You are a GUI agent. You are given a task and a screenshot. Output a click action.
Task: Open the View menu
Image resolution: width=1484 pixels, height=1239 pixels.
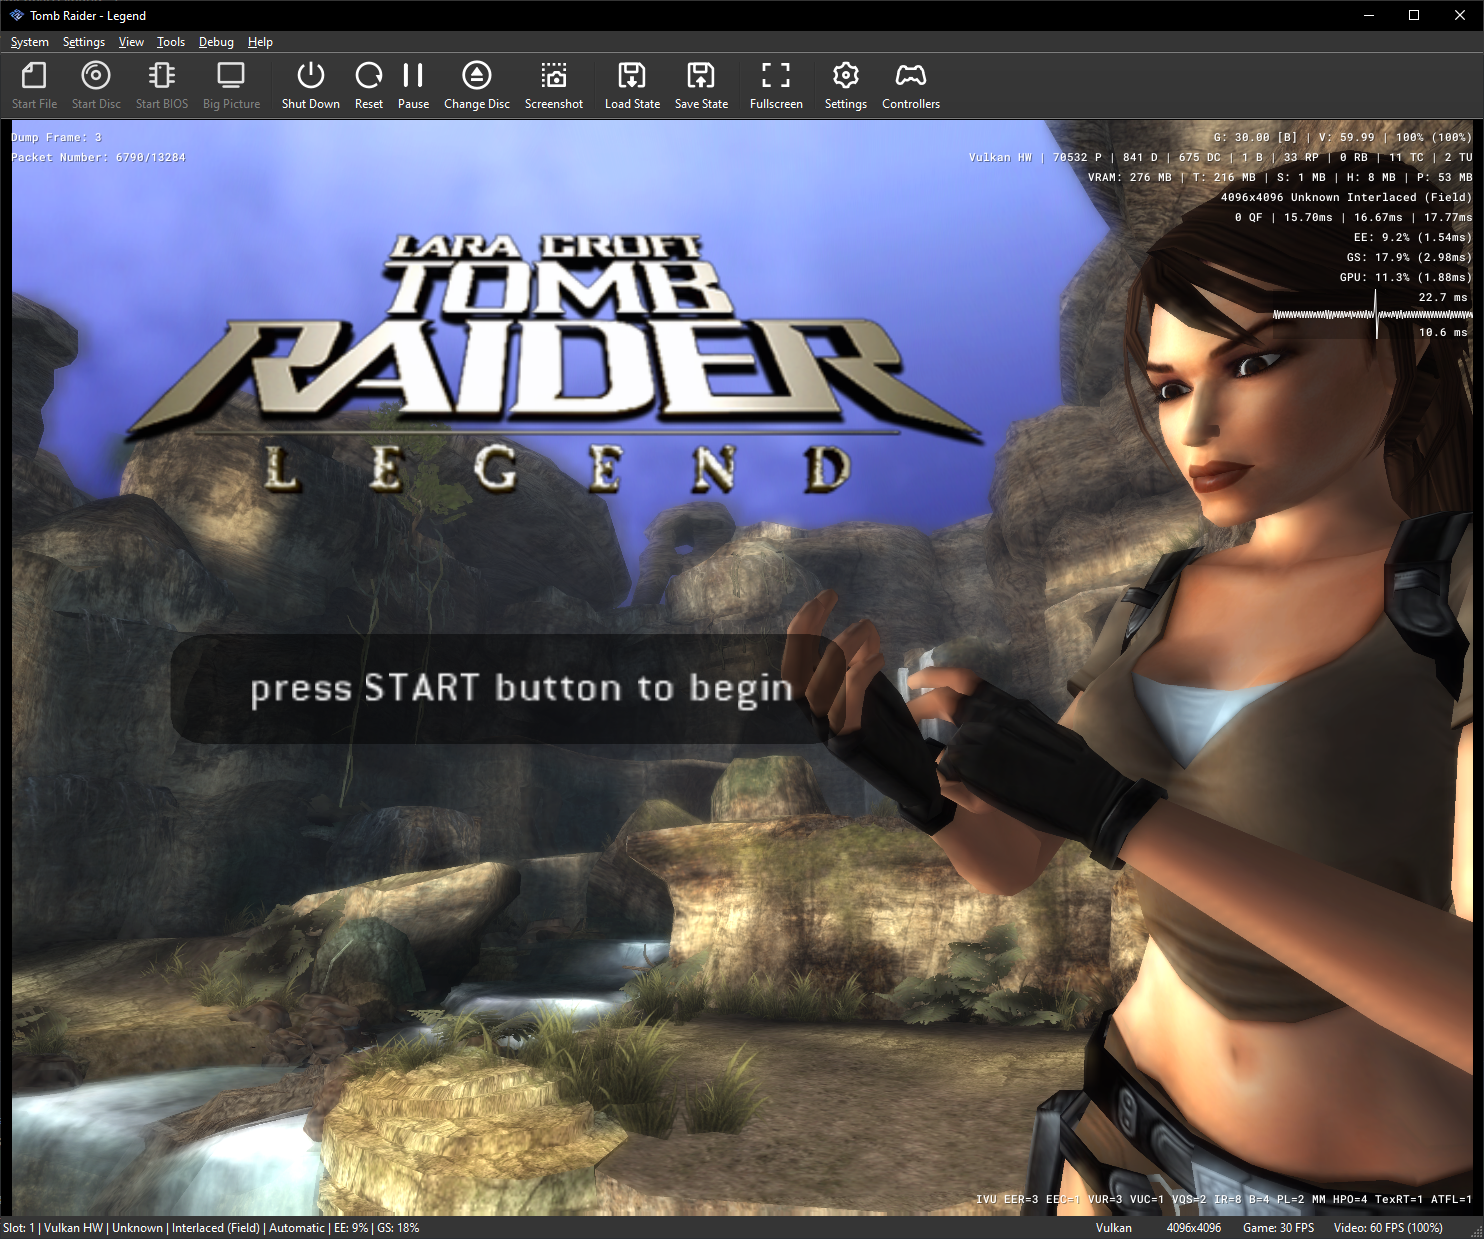(131, 42)
